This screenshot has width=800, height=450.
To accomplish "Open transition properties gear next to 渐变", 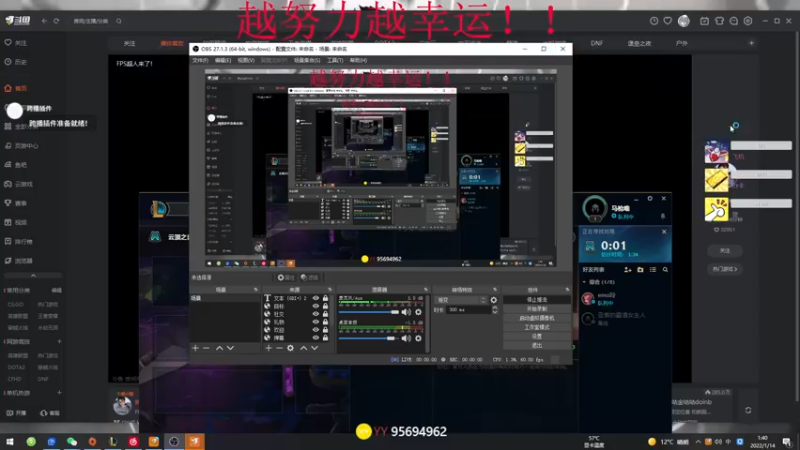I will tap(493, 300).
